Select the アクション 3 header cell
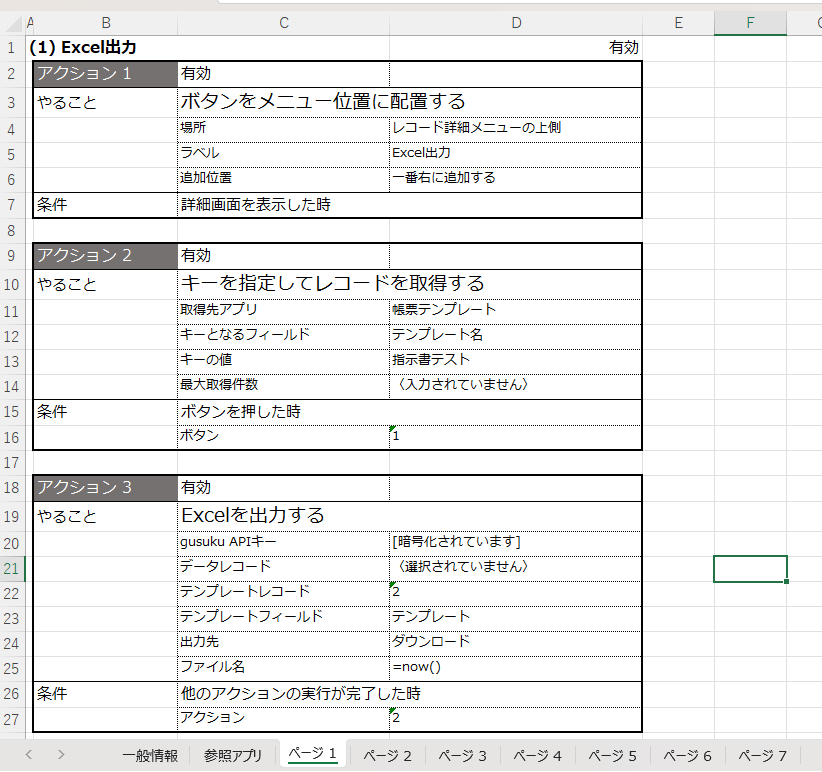 point(105,488)
